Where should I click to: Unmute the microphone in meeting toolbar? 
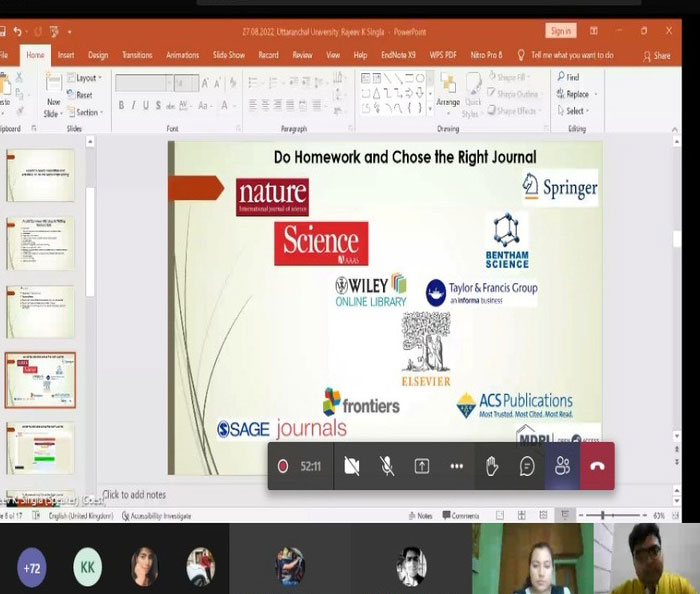(386, 466)
